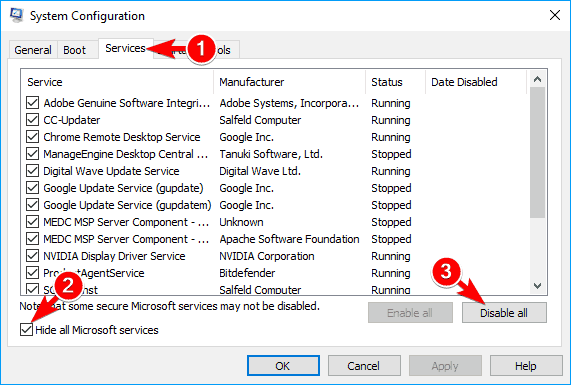Switch to the General tab
This screenshot has height=385, width=571.
pyautogui.click(x=33, y=50)
